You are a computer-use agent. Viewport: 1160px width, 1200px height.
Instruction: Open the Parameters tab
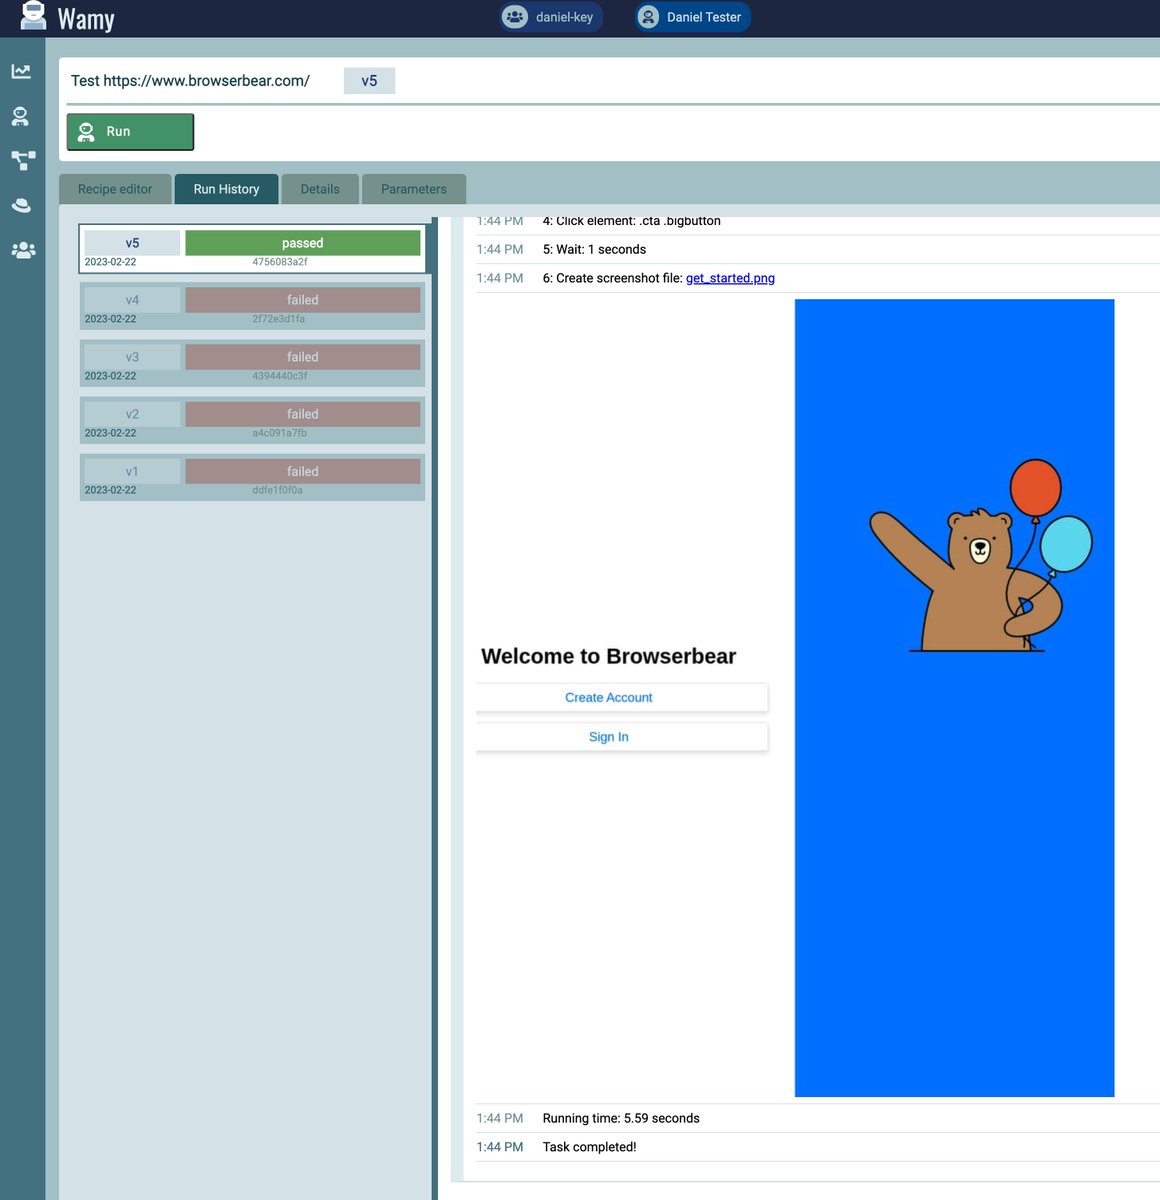(x=413, y=189)
